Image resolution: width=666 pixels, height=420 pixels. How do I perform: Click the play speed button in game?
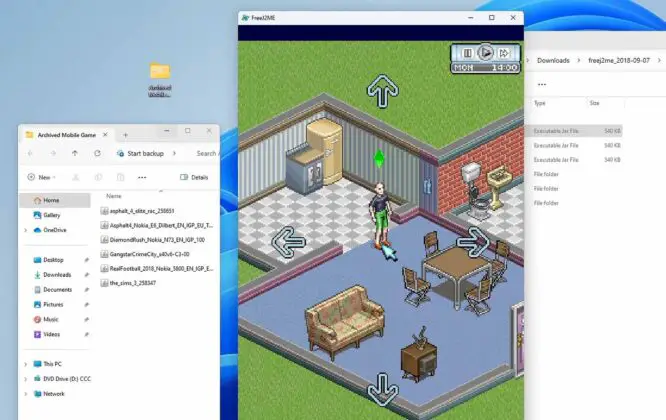tap(485, 53)
